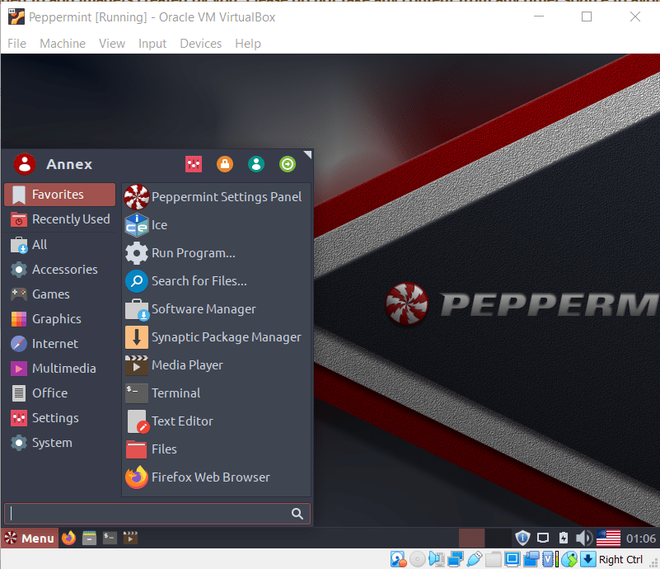
Task: Click media player launcher in panel
Action: (x=130, y=538)
